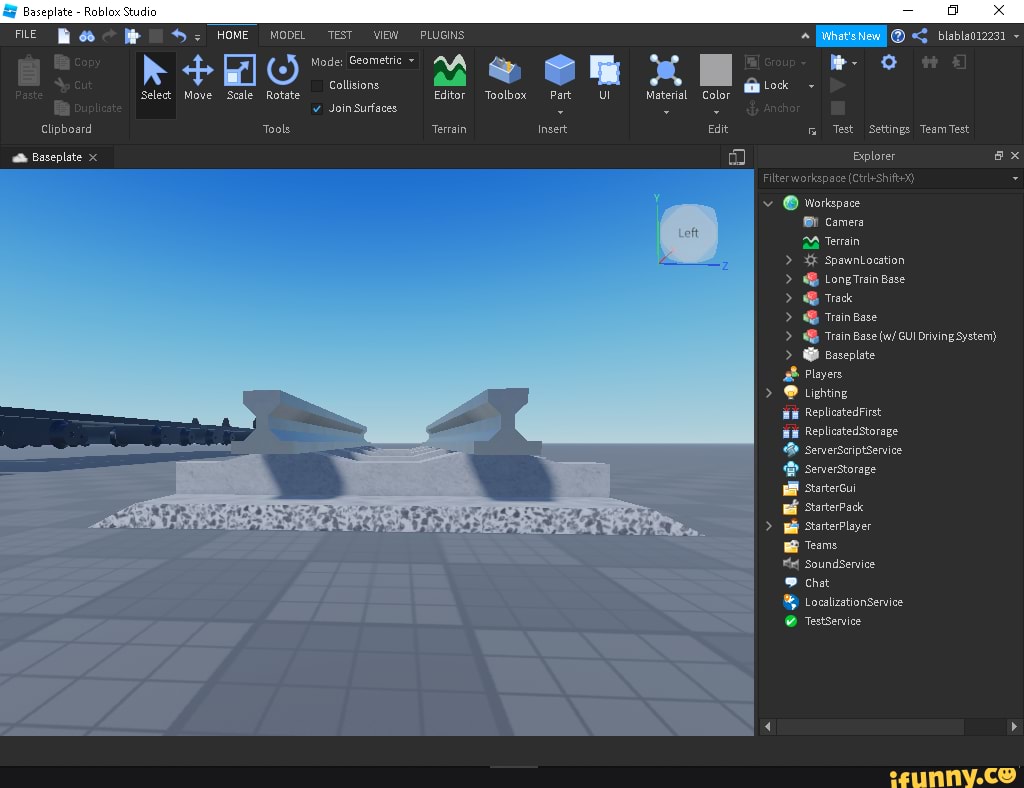This screenshot has height=788, width=1024.
Task: Insert a new Part
Action: point(559,80)
